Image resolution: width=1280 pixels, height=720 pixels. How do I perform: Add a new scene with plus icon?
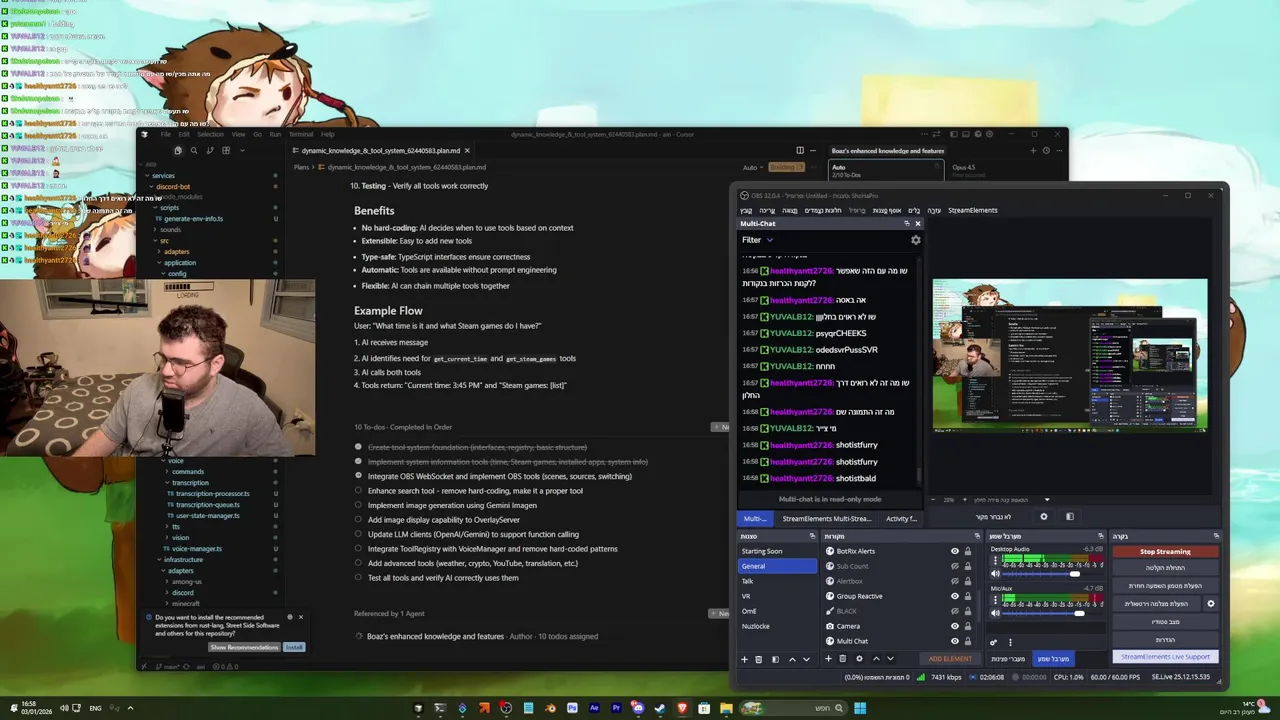pos(744,659)
